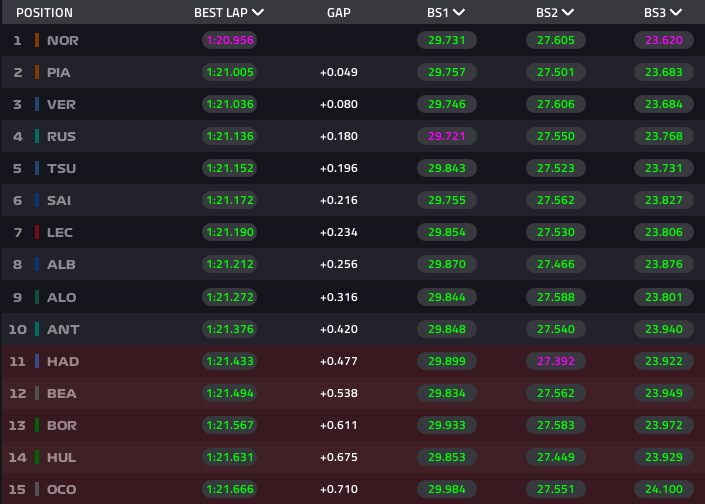This screenshot has height=504, width=705.
Task: Click OCO's BS3 time 24.100
Action: point(664,489)
